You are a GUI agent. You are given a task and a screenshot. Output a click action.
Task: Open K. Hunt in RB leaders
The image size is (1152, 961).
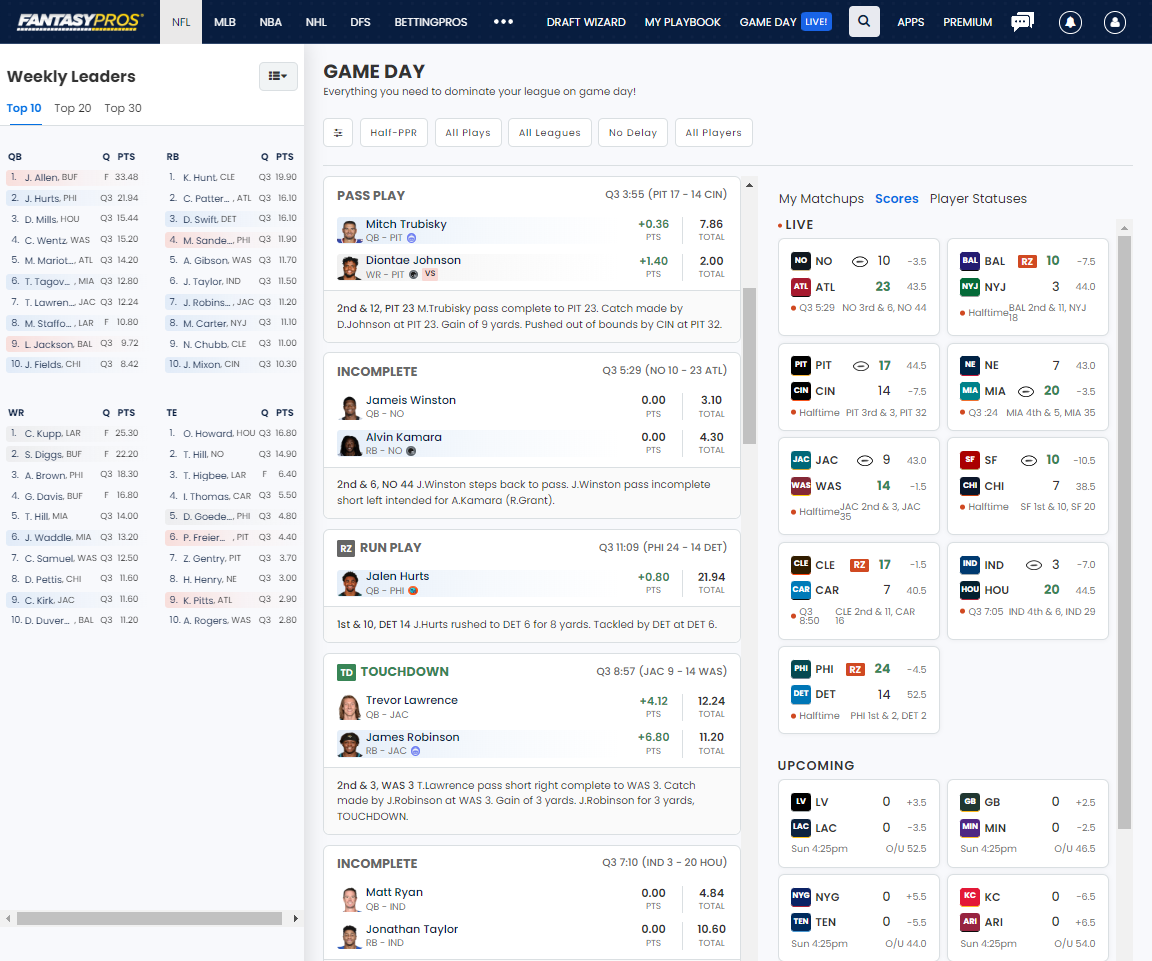(232, 177)
